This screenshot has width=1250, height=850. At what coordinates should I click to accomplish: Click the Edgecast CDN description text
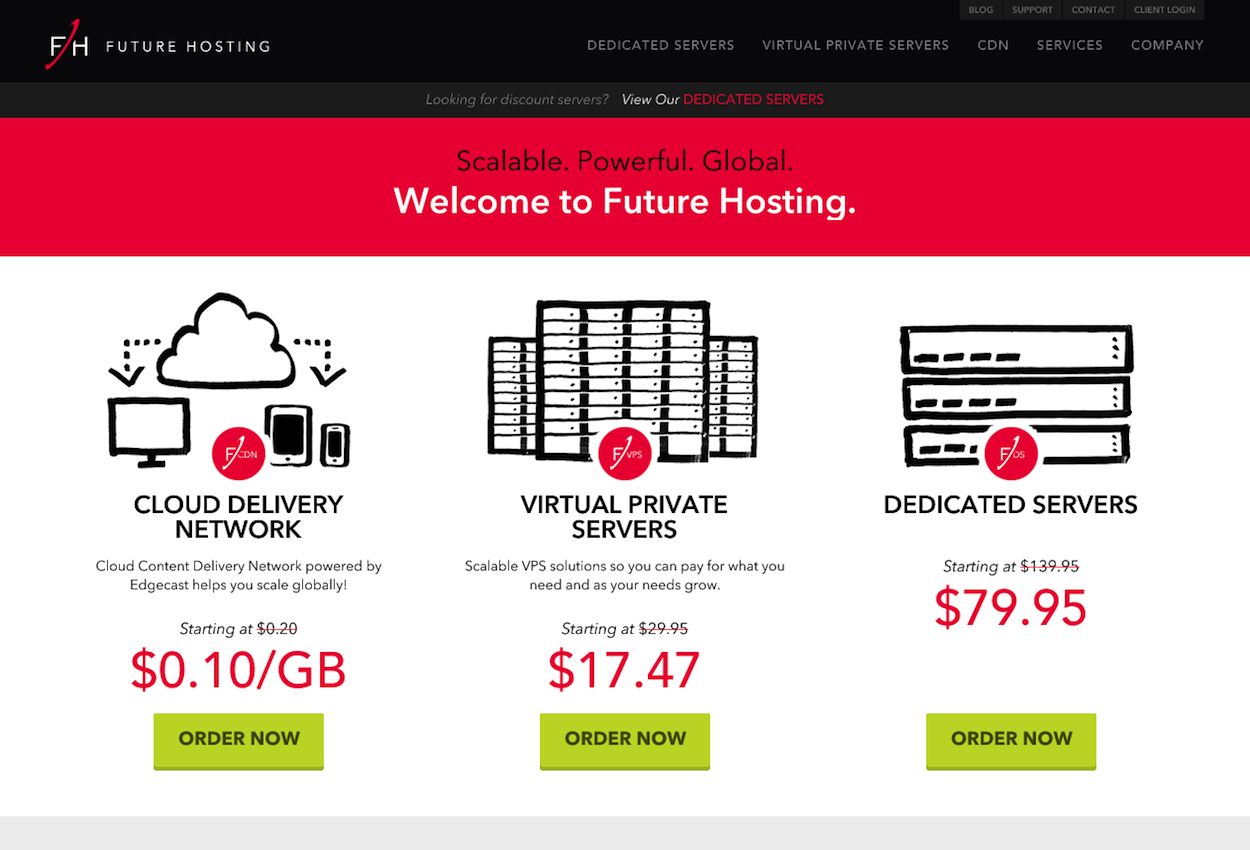(238, 575)
